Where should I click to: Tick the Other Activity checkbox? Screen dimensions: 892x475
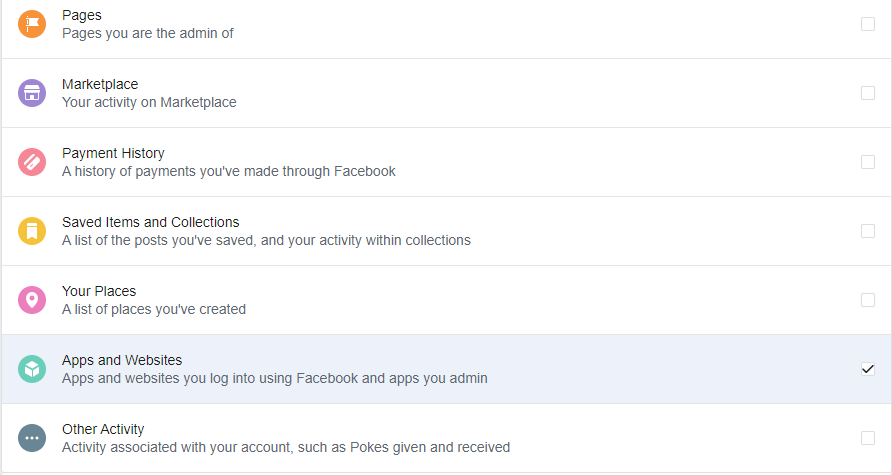(x=868, y=438)
